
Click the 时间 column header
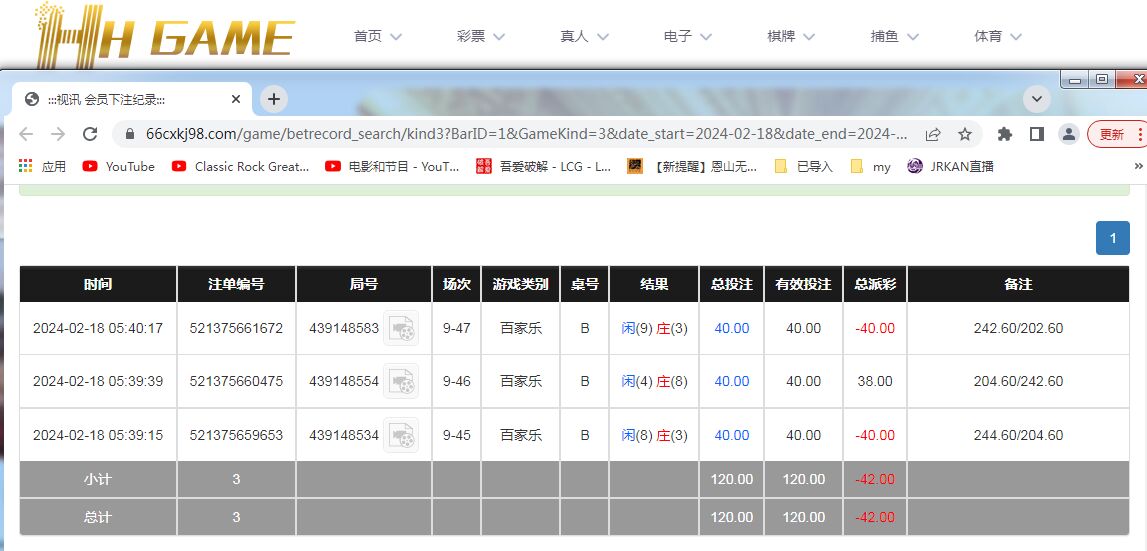coord(98,284)
